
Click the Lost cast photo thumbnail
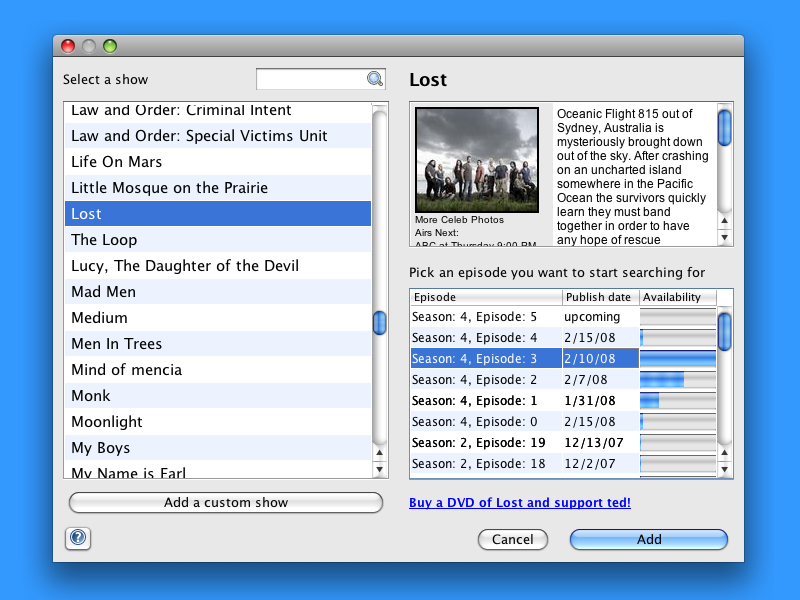pyautogui.click(x=477, y=160)
